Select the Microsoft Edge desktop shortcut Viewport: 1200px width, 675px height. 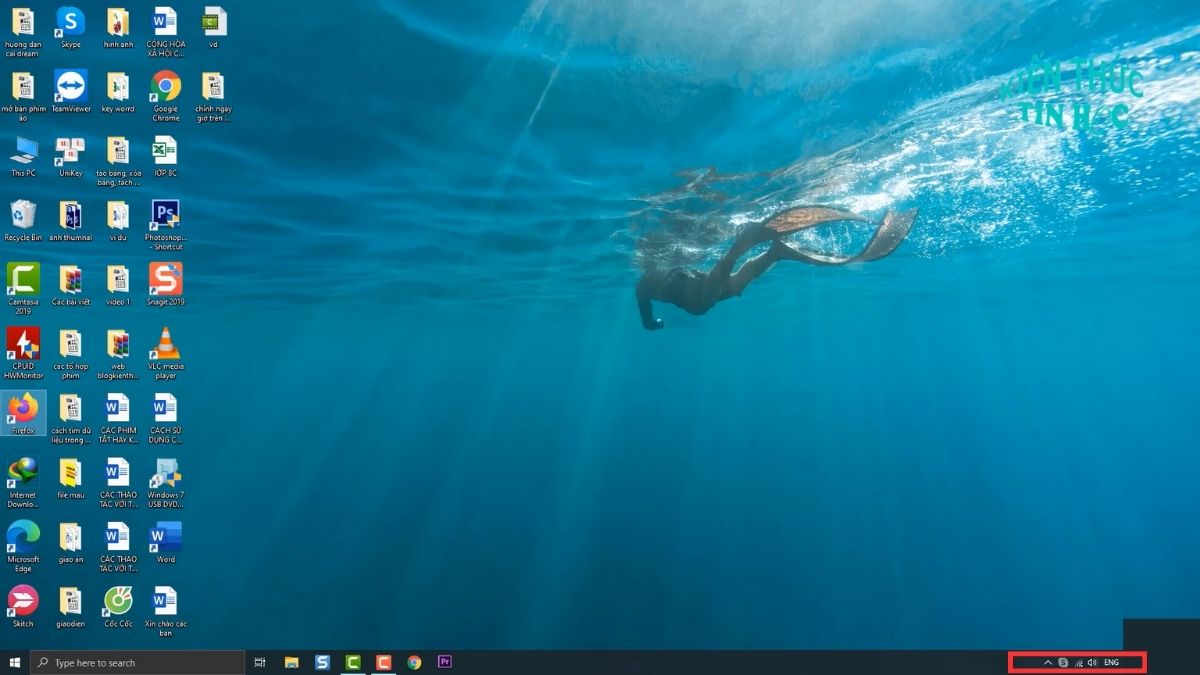(23, 546)
